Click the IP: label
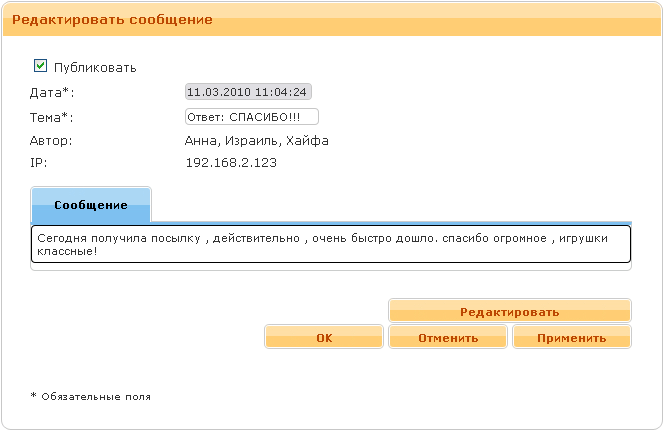Screen dimensions: 664x431 (39, 162)
